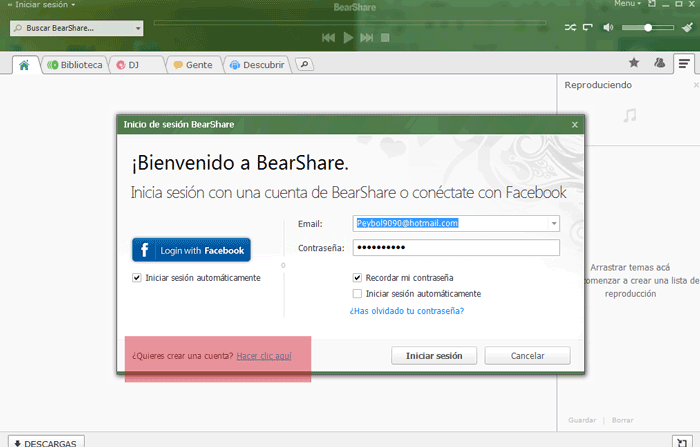Click the bottom-right expand icon

(682, 442)
